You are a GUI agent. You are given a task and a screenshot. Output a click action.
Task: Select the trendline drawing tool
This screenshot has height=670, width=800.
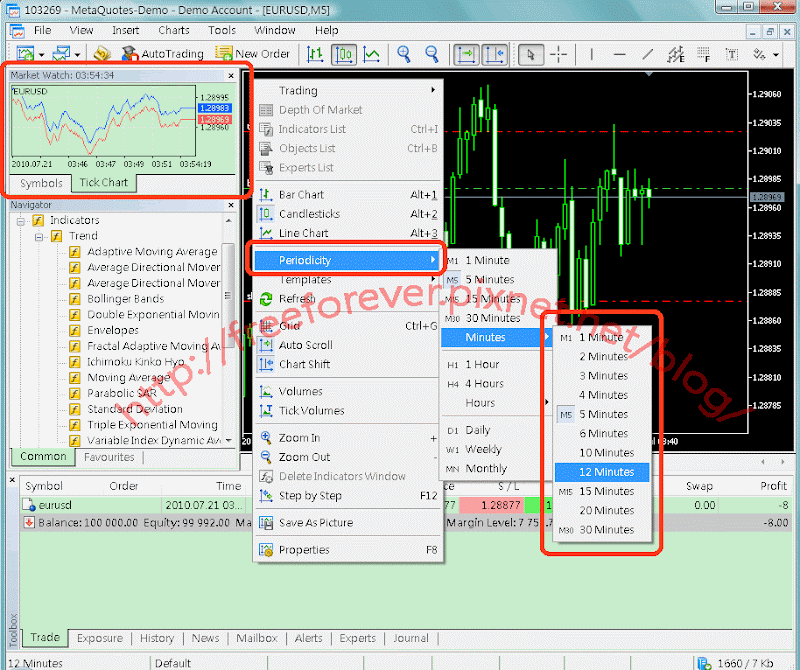647,54
